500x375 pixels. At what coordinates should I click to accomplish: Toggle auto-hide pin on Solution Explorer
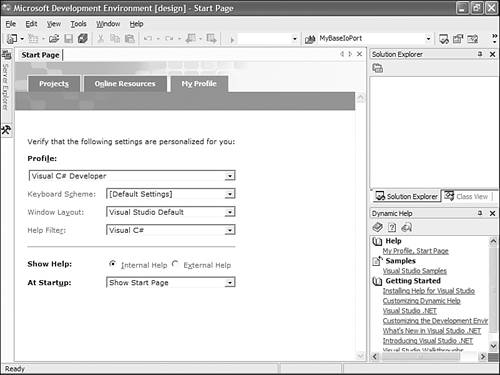coord(480,54)
